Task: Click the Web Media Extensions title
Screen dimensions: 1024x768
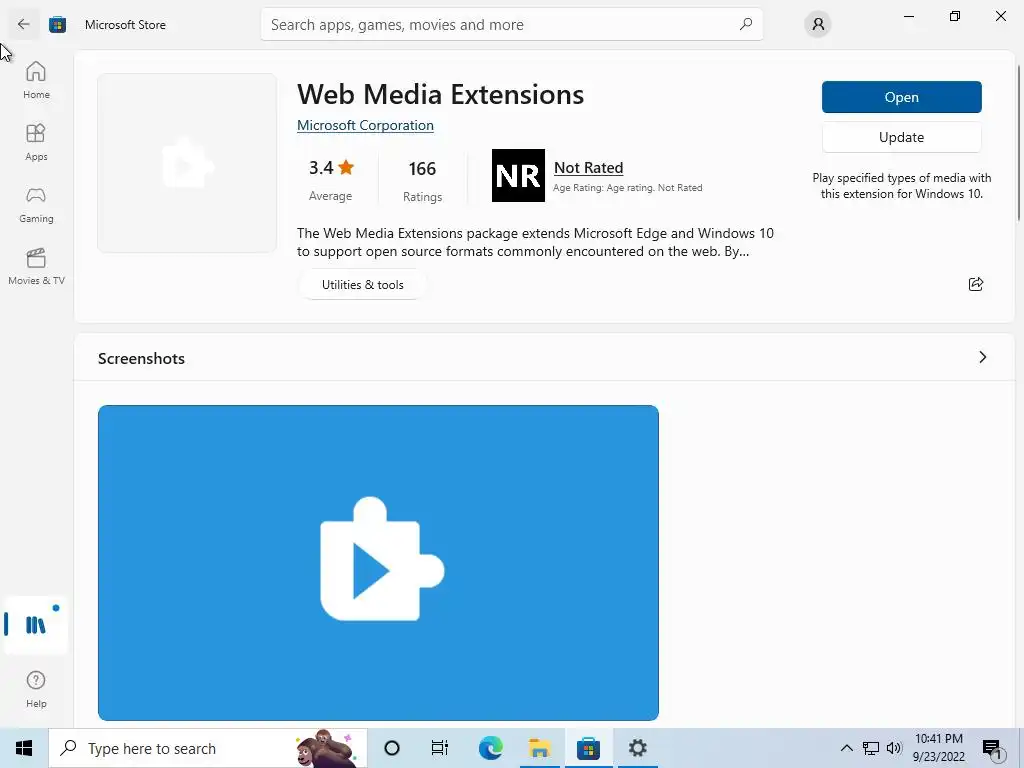Action: point(440,94)
